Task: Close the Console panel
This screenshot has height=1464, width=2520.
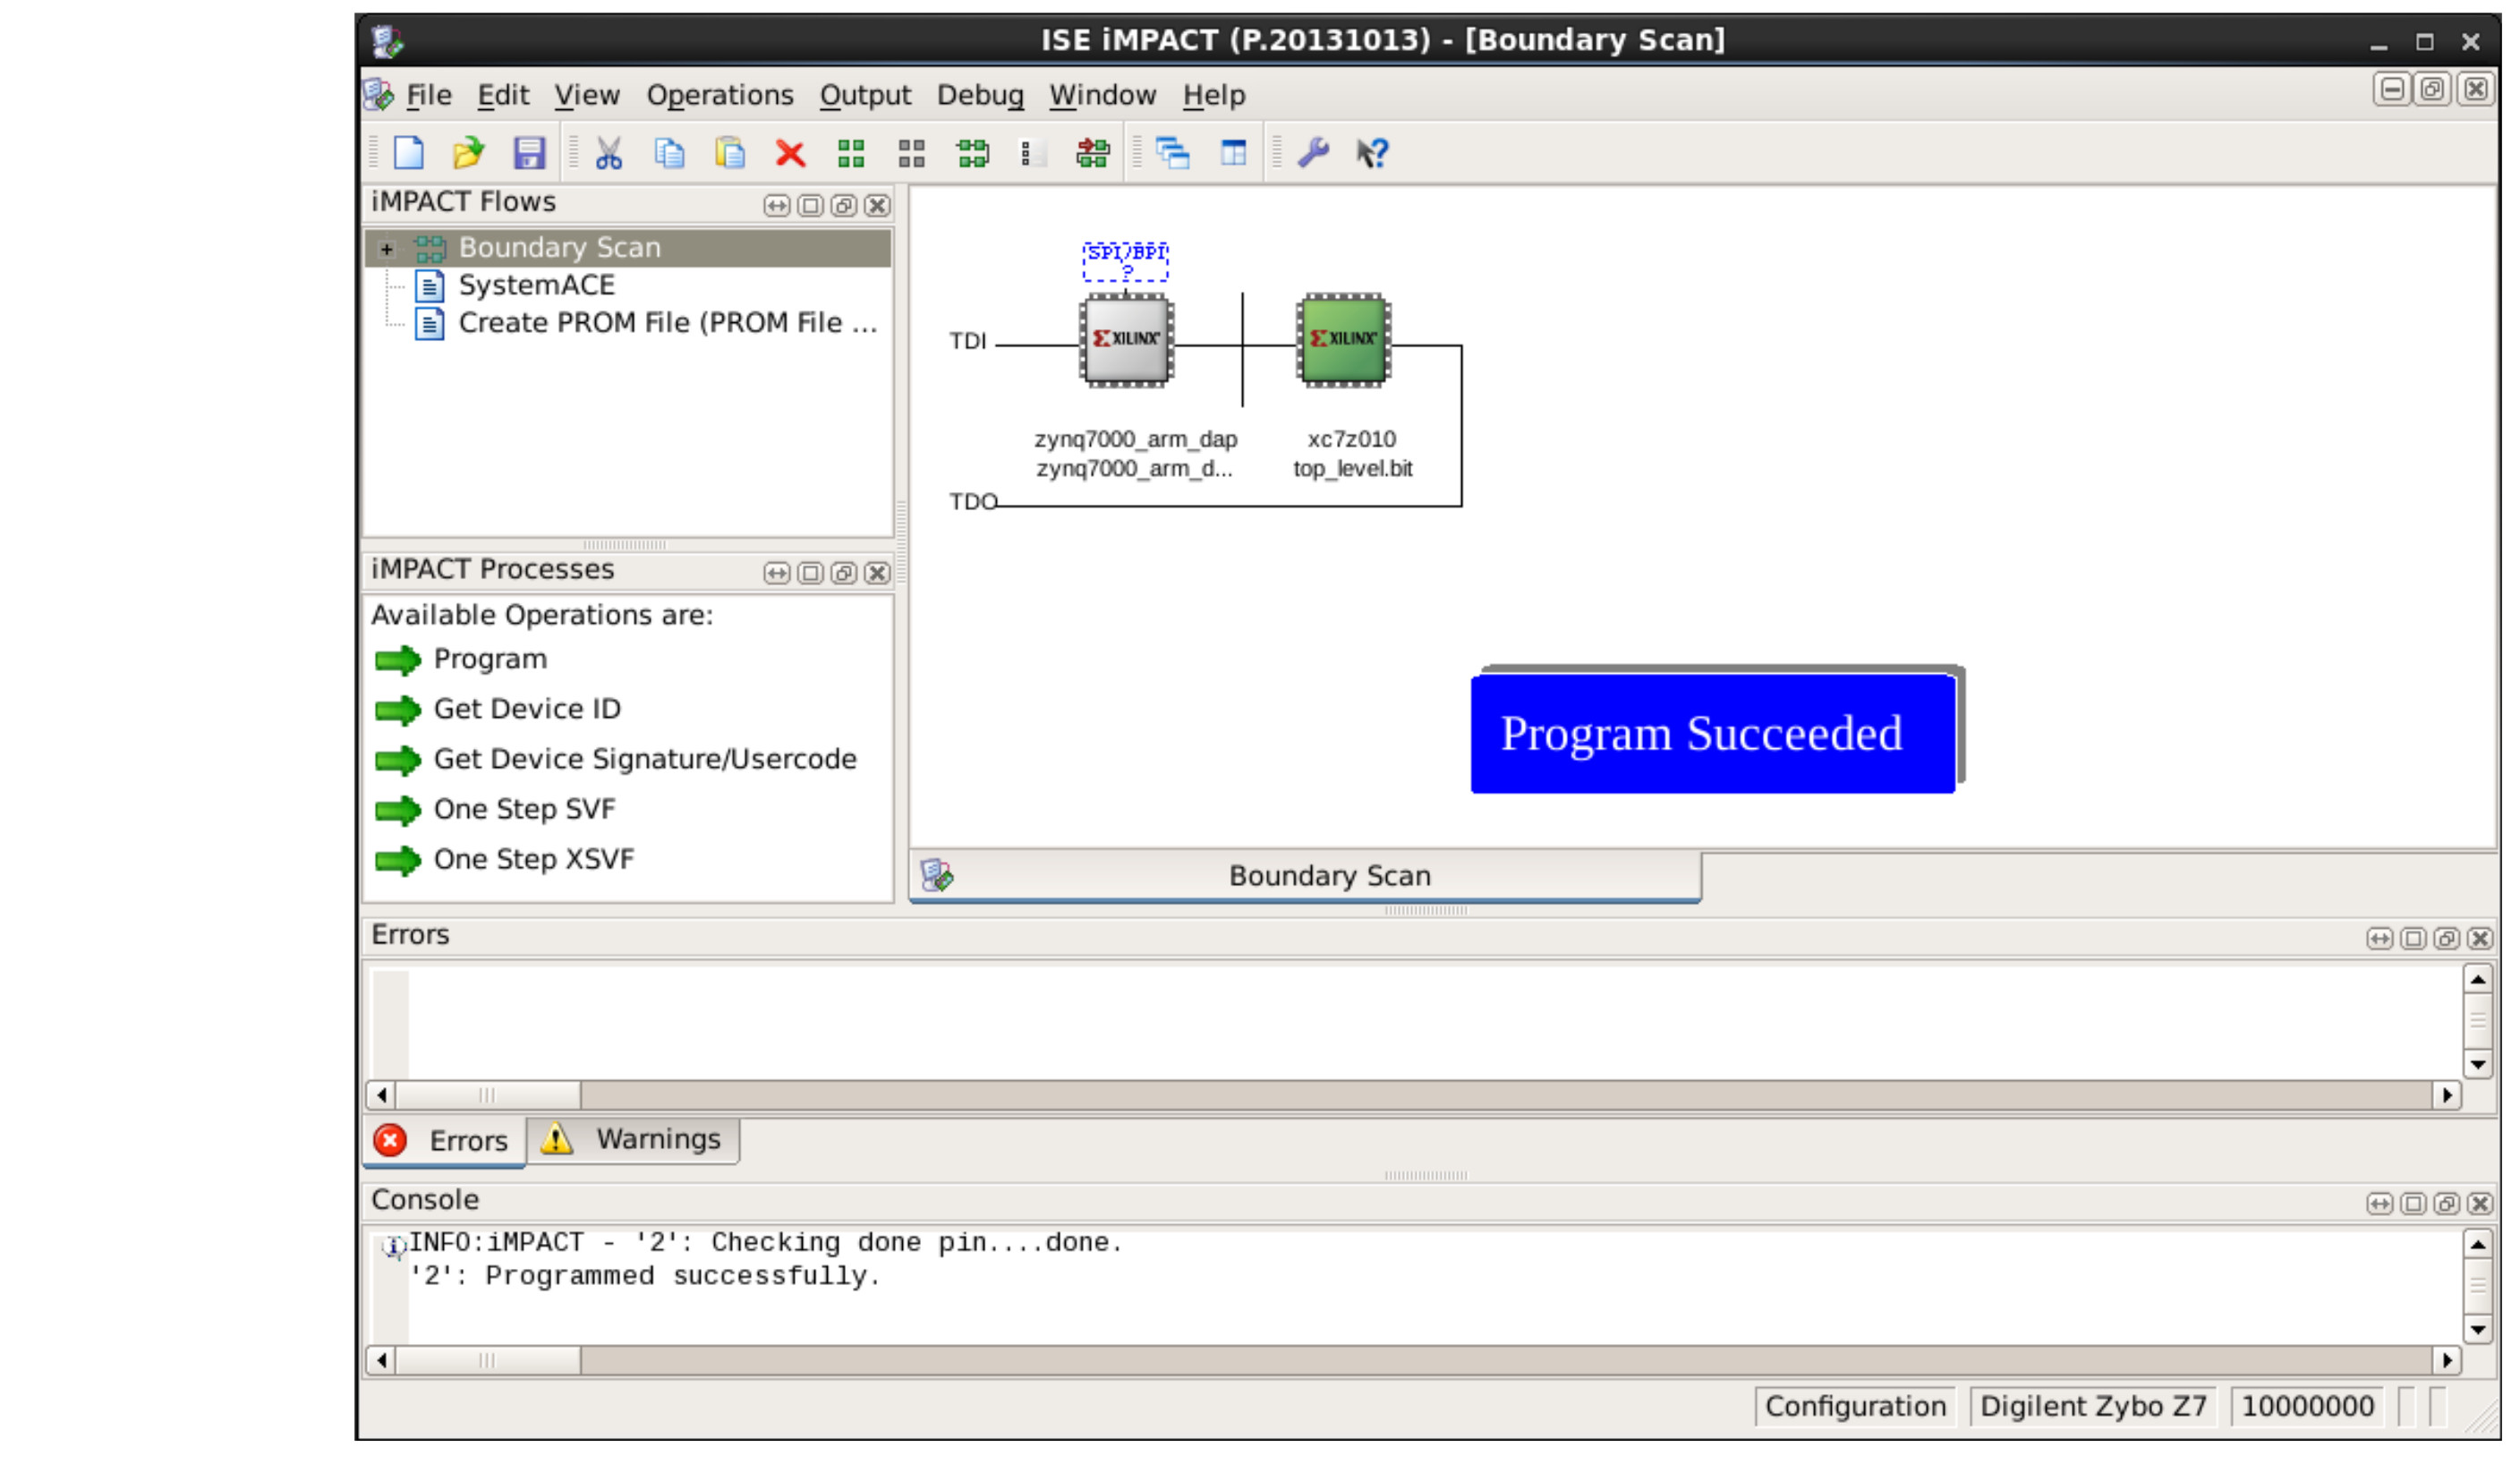Action: click(x=2481, y=1205)
